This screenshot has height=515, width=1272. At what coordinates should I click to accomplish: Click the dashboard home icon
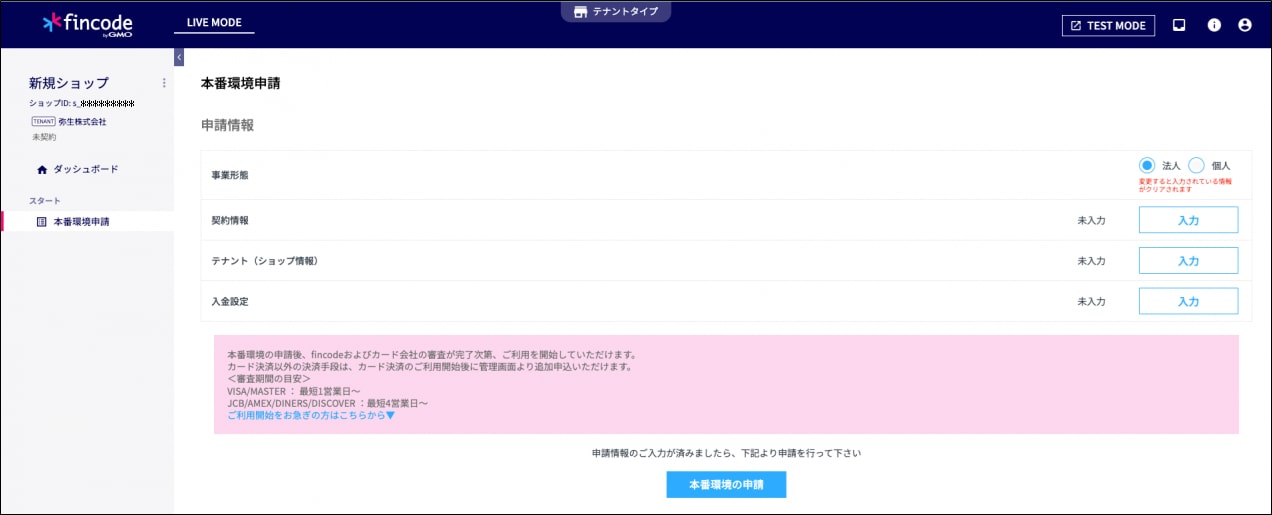pyautogui.click(x=42, y=170)
